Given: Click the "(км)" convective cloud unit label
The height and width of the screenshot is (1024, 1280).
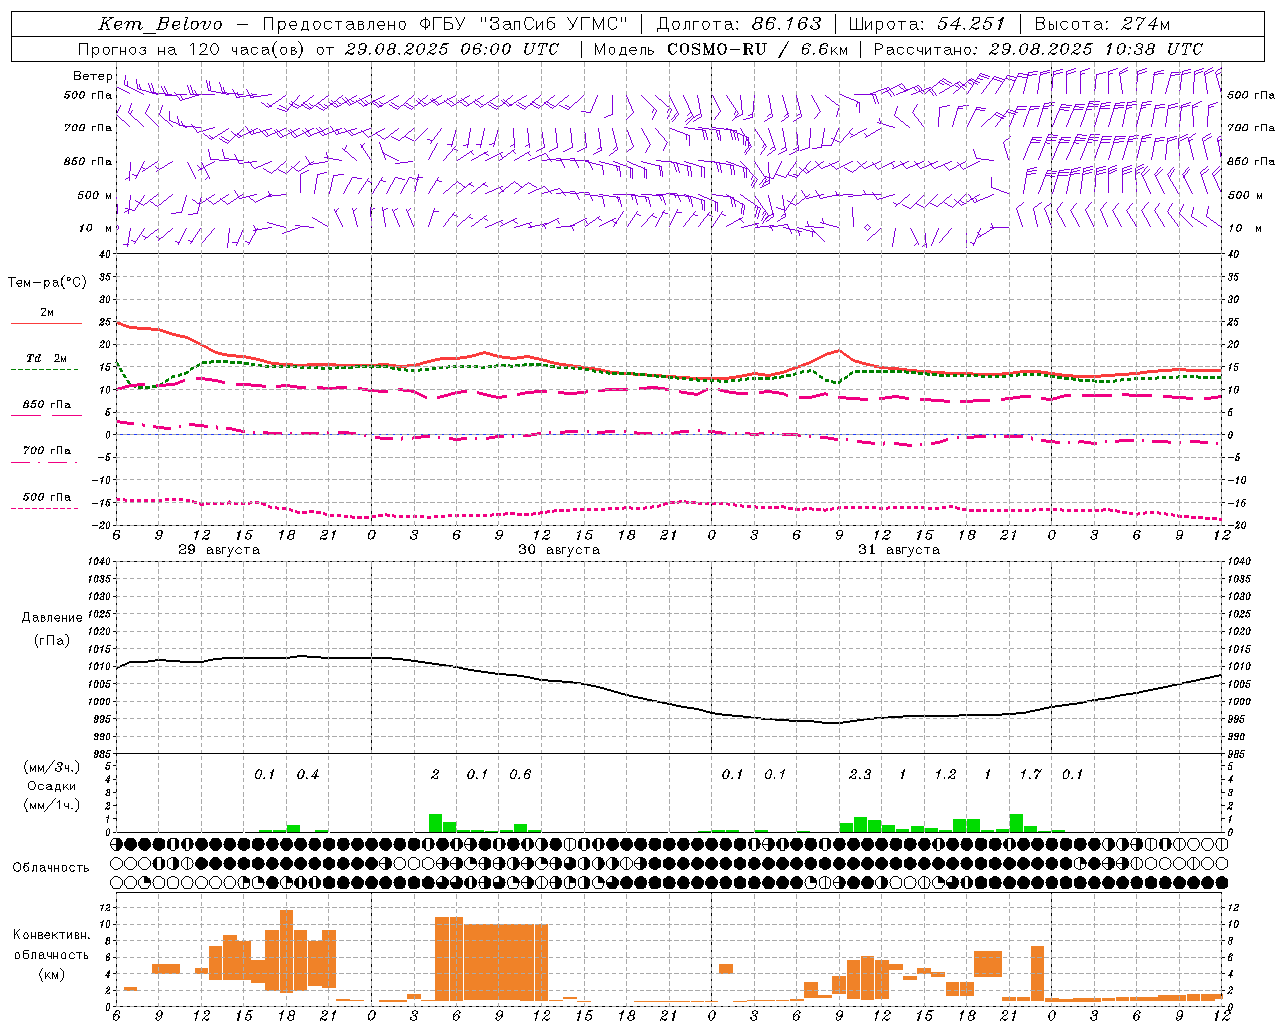Looking at the screenshot, I should pos(52,974).
